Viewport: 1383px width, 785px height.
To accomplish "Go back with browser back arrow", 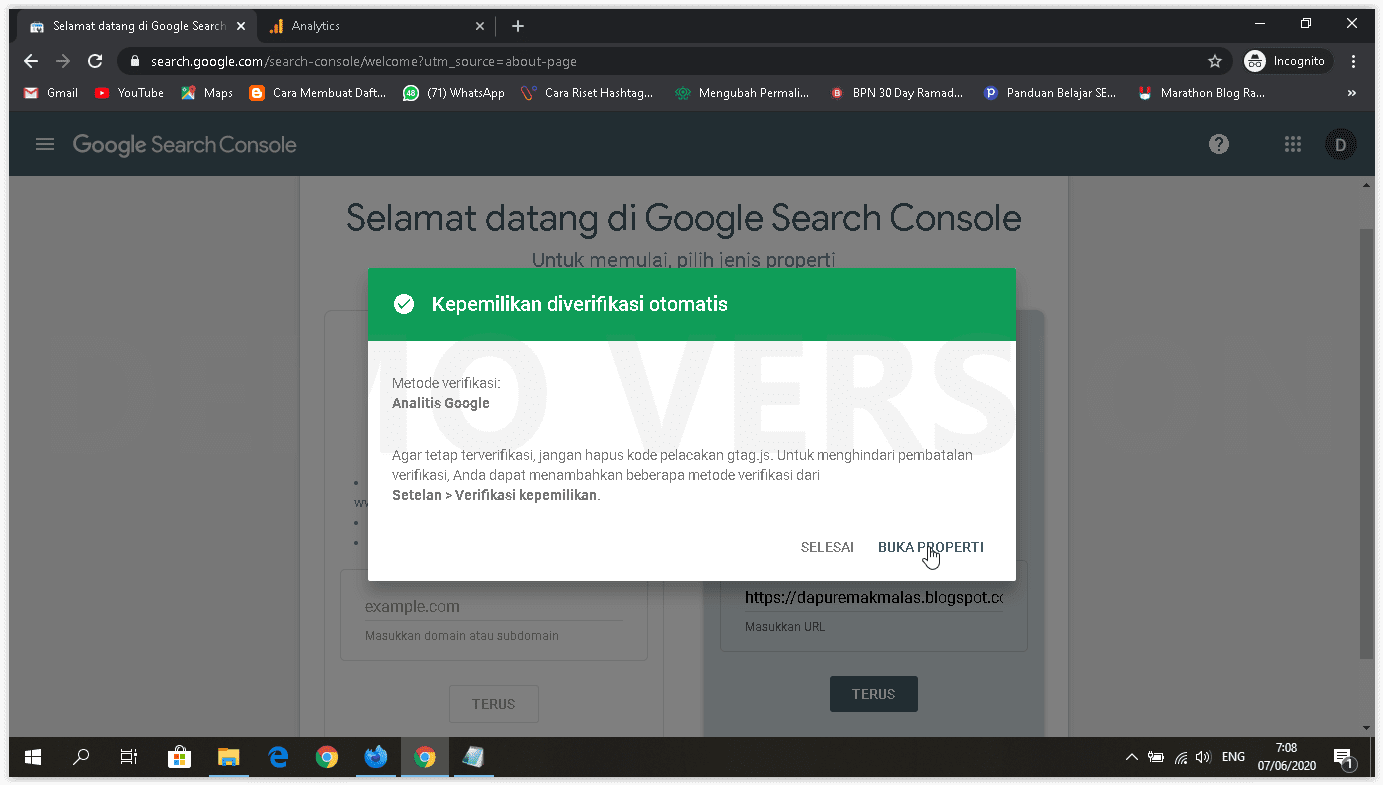I will click(31, 61).
